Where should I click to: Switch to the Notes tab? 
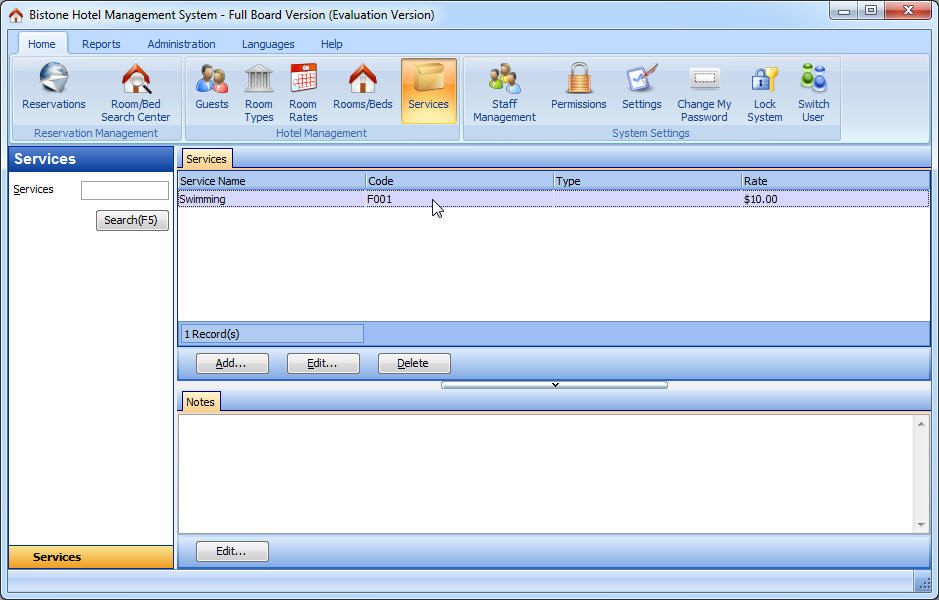click(x=200, y=401)
